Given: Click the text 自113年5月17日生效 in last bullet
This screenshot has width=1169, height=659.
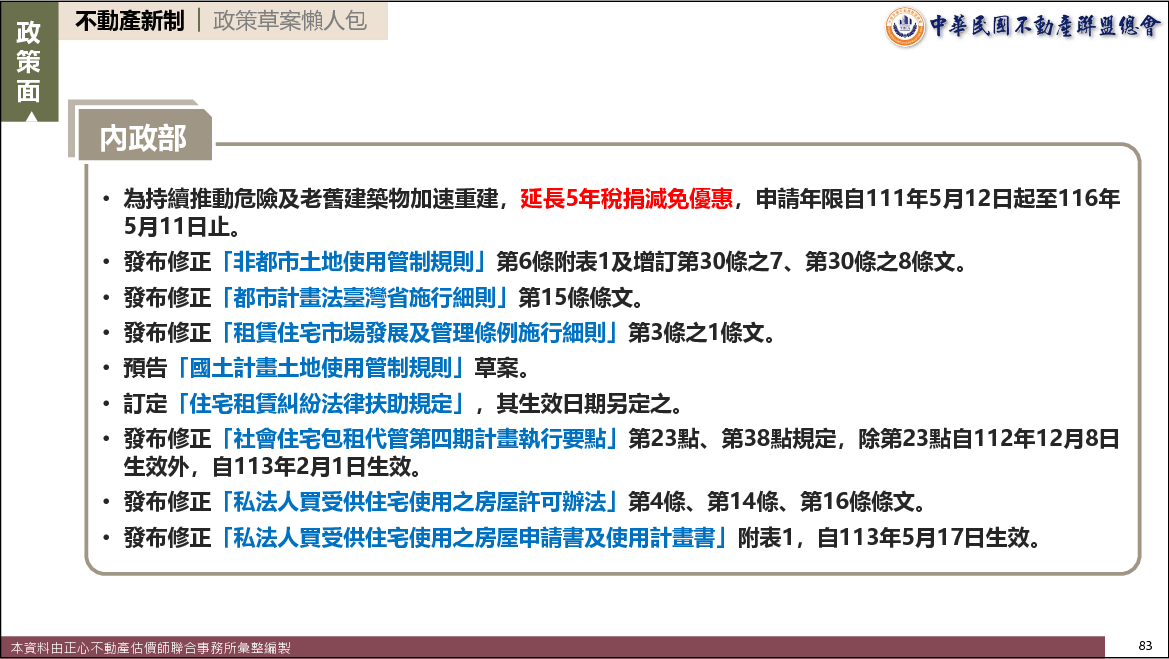Looking at the screenshot, I should pyautogui.click(x=923, y=537).
